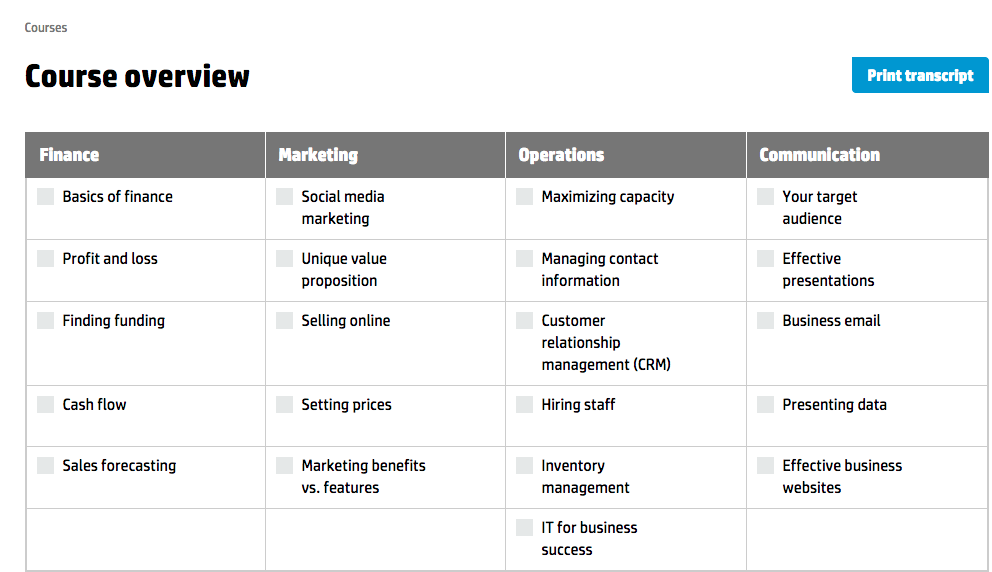
Task: Open Customer relationship management (CRM) course
Action: point(605,342)
